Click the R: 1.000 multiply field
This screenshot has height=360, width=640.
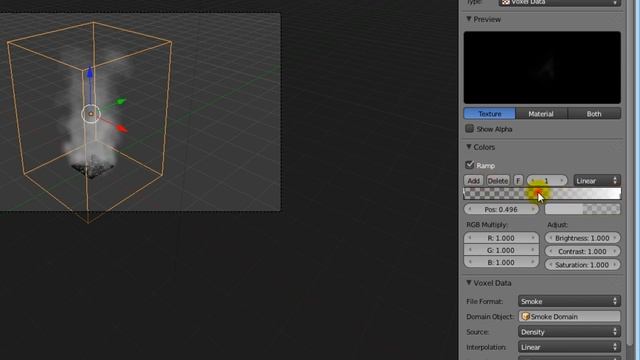tap(501, 238)
